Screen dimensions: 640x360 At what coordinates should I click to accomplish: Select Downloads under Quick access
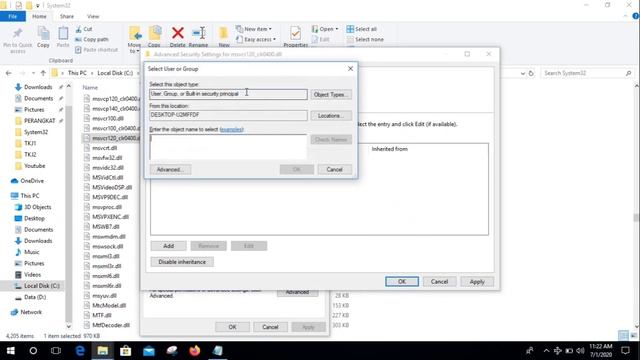point(38,87)
